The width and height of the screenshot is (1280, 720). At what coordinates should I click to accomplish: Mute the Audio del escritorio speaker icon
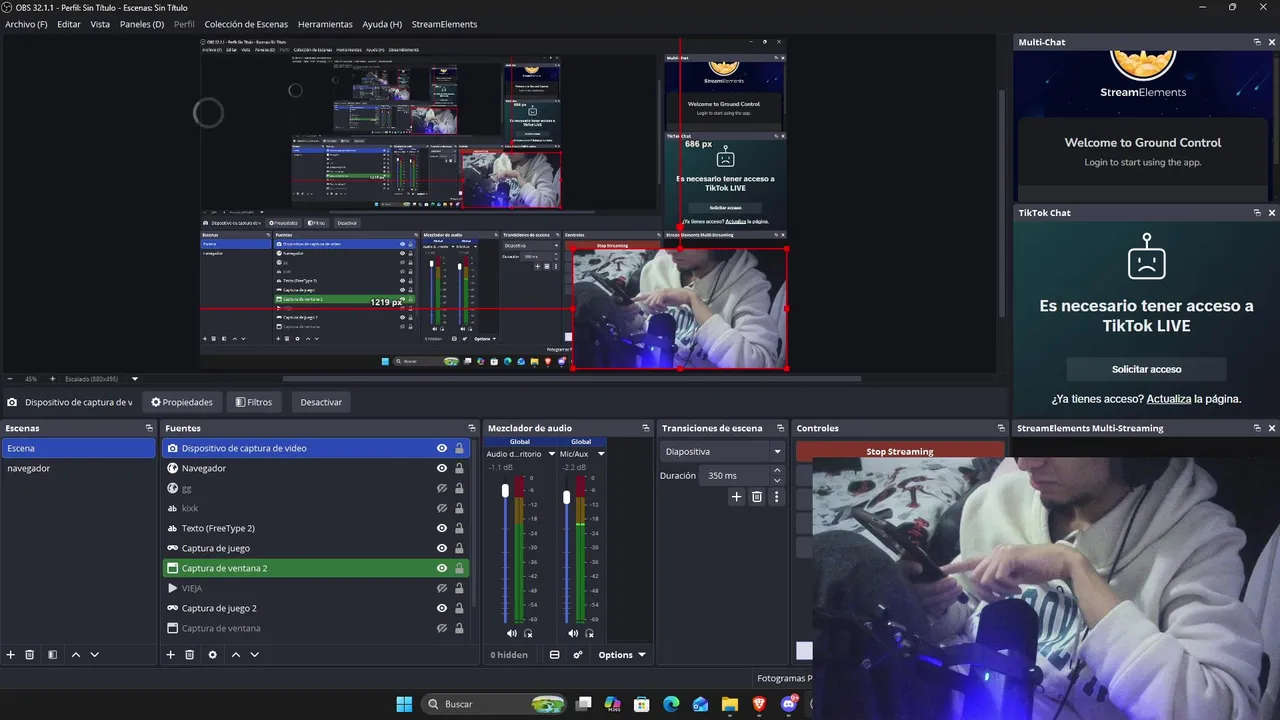pos(512,633)
